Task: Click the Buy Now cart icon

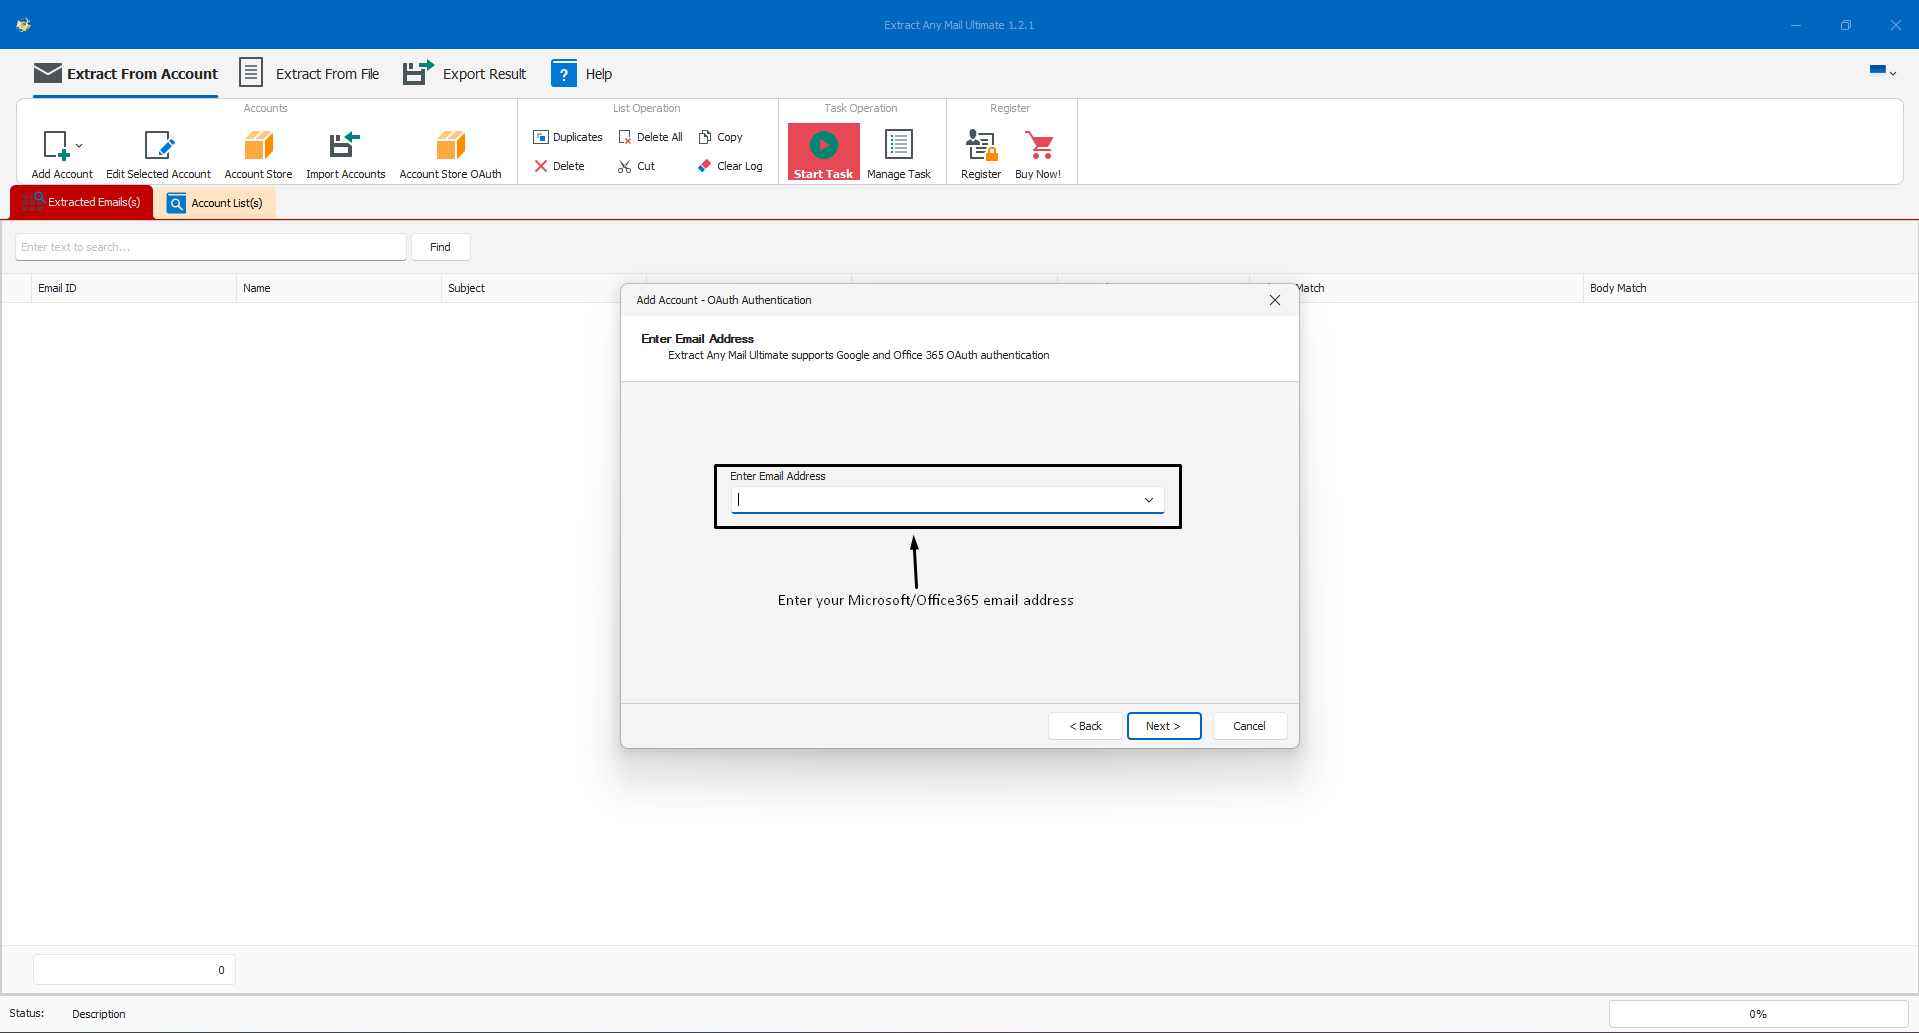Action: (1039, 146)
